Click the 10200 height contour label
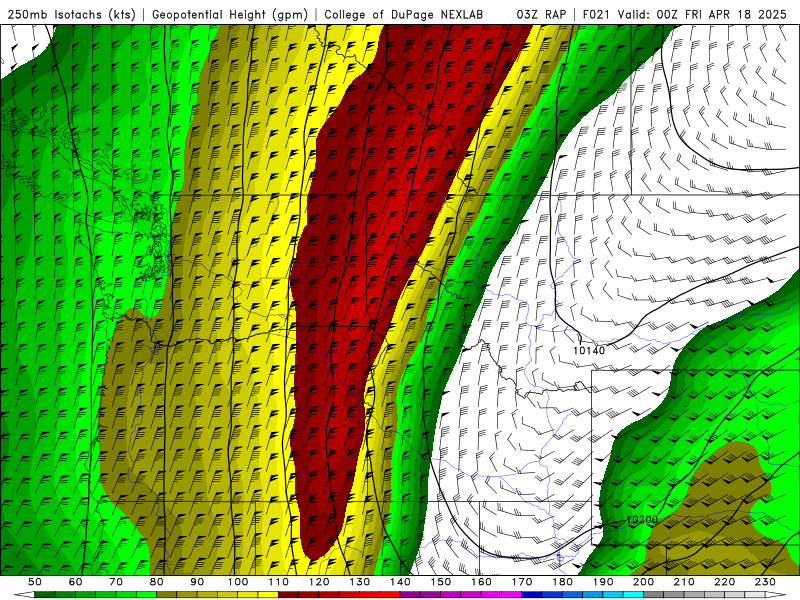 [642, 519]
